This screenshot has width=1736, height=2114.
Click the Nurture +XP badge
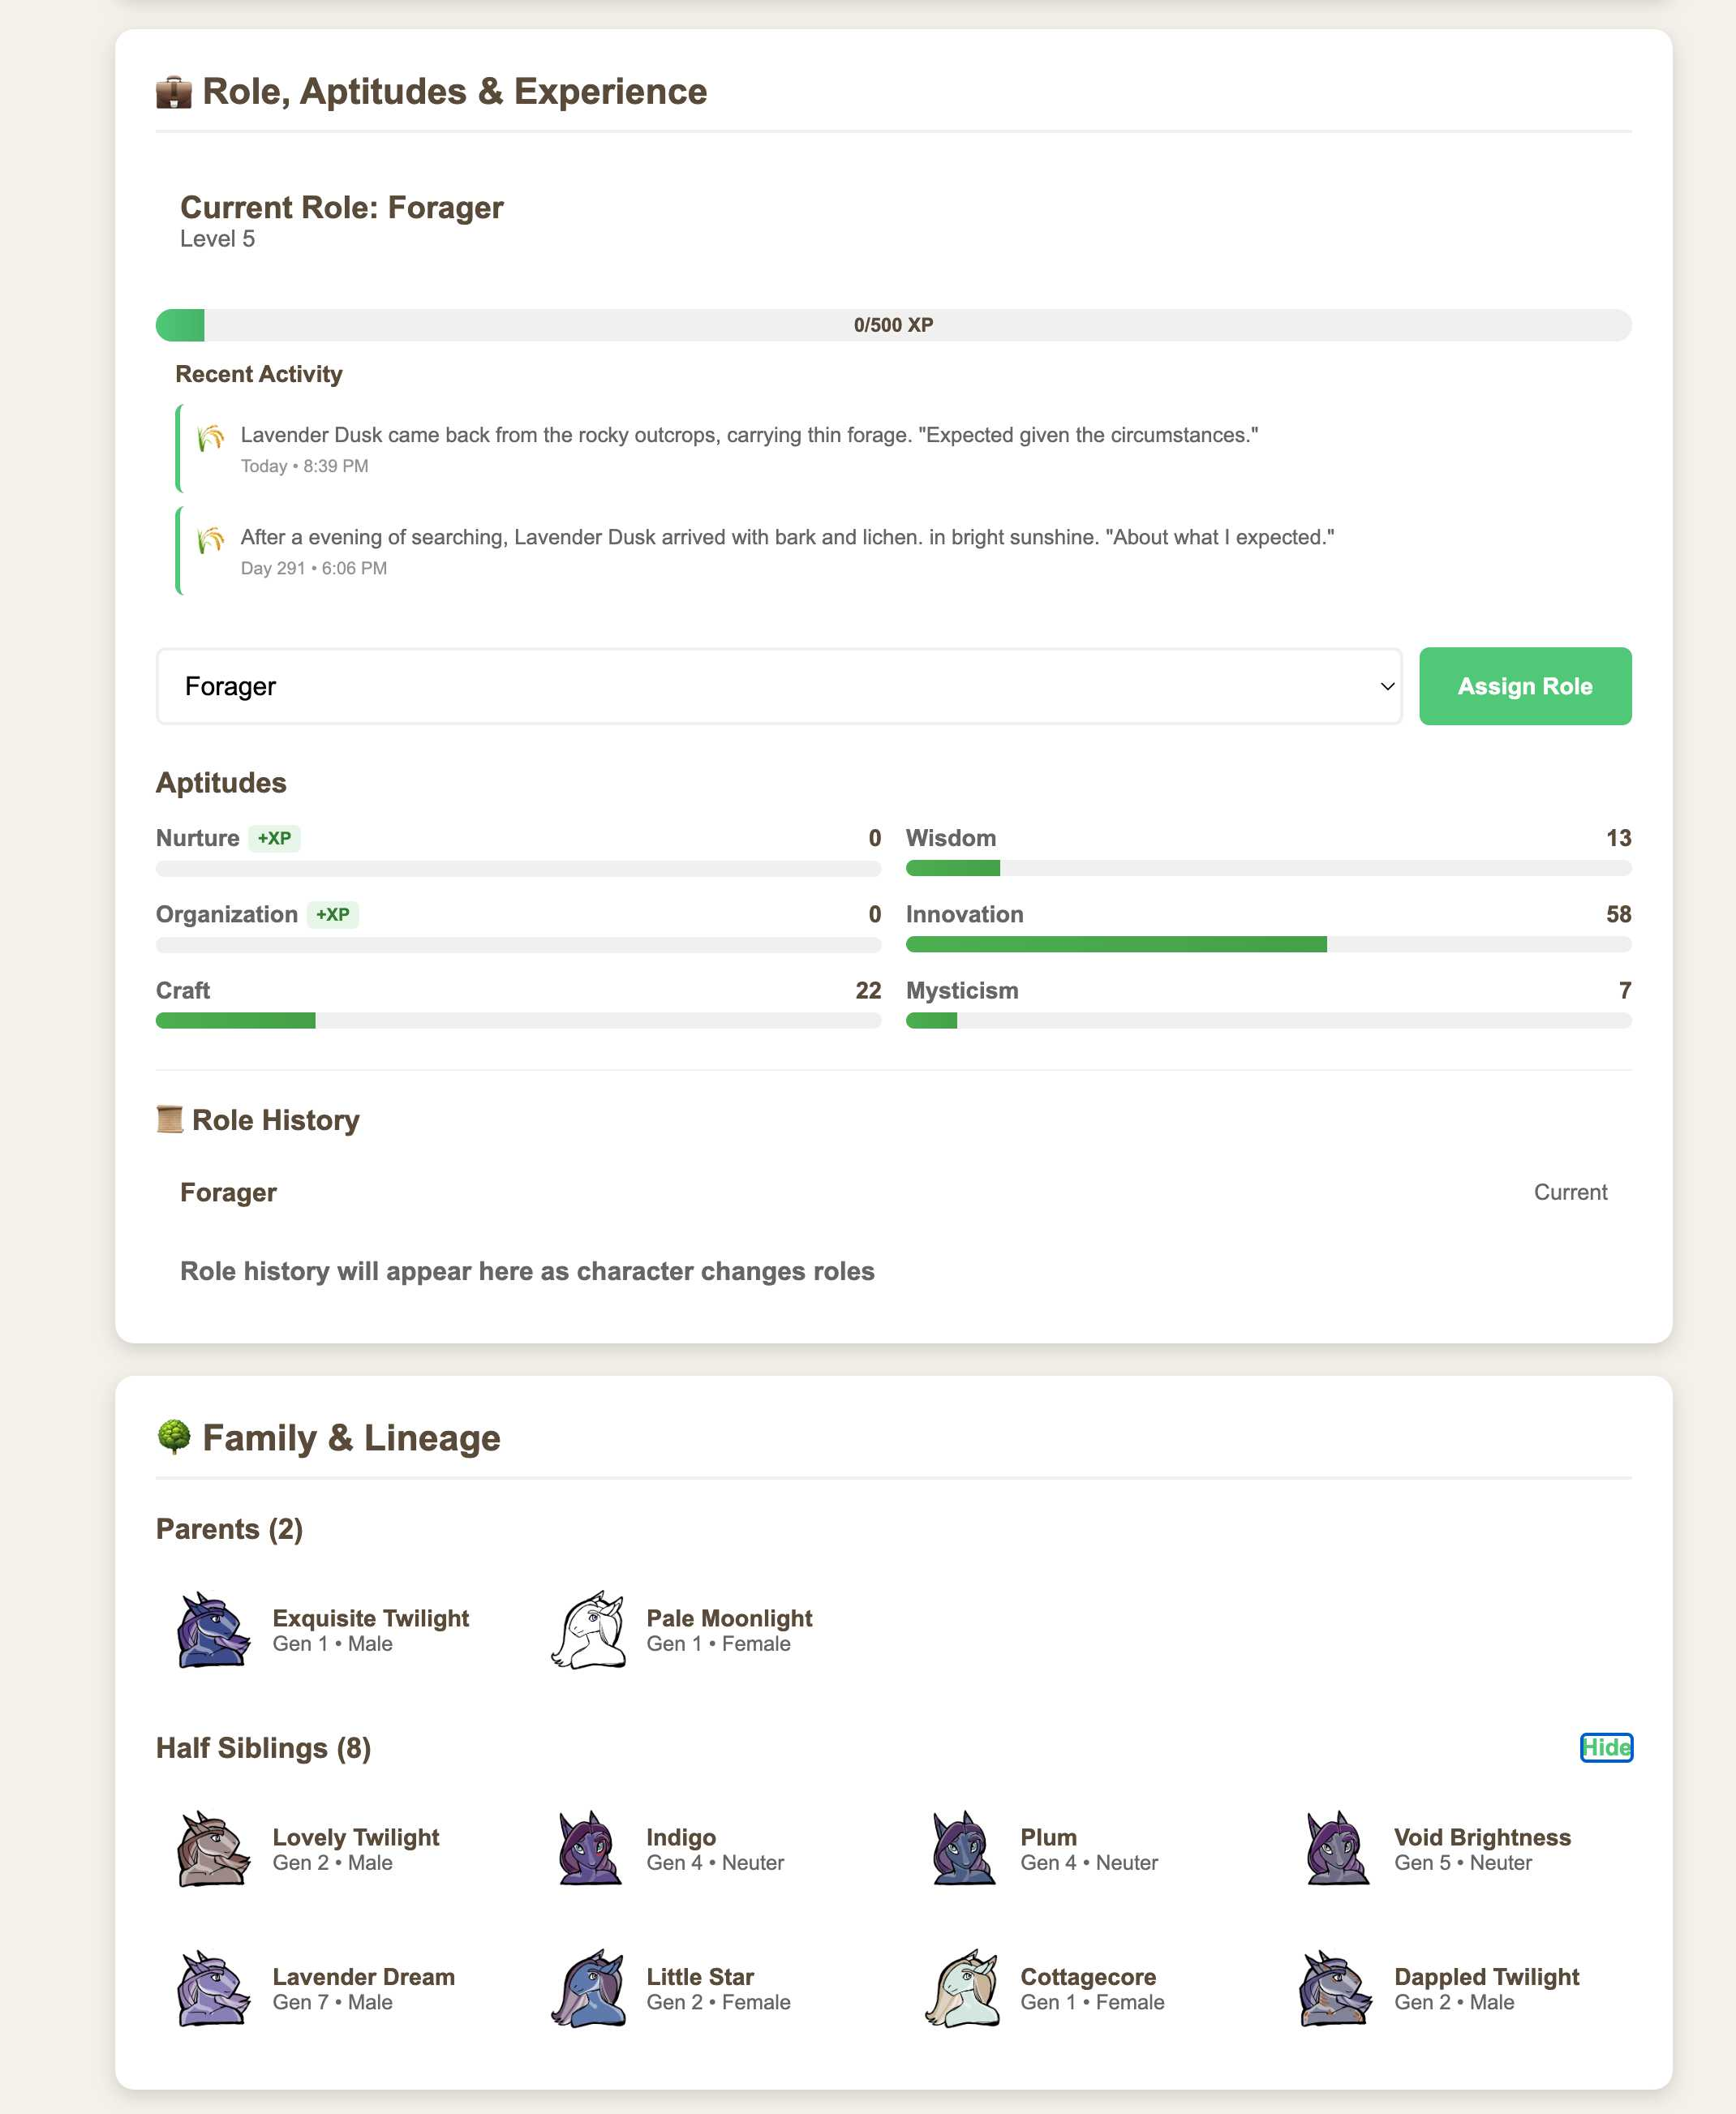point(274,838)
